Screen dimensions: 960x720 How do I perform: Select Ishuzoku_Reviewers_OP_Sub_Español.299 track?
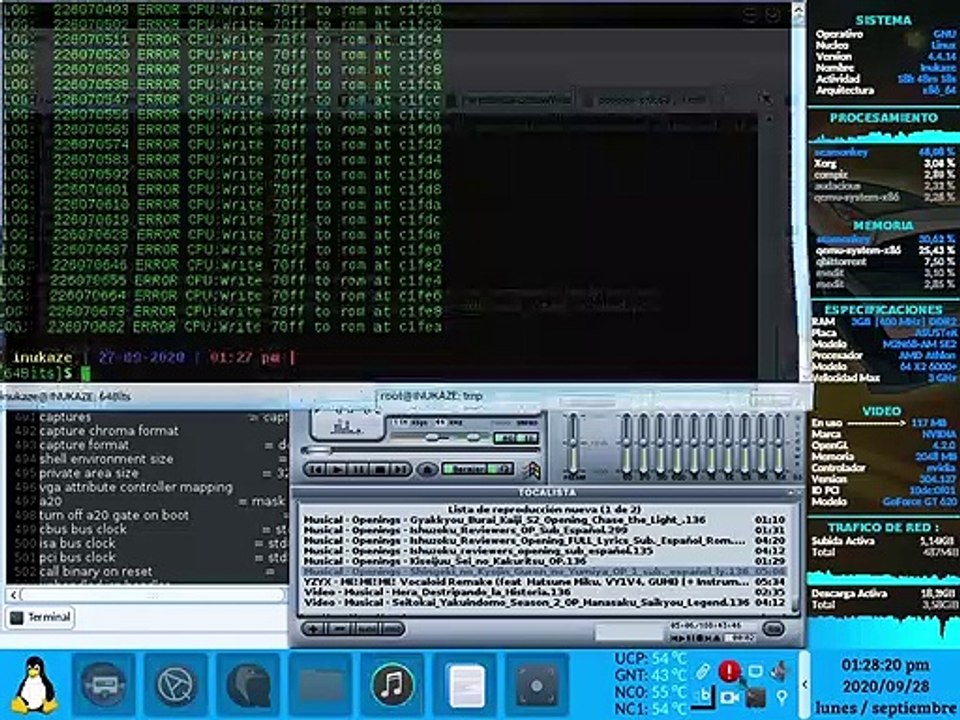544,530
